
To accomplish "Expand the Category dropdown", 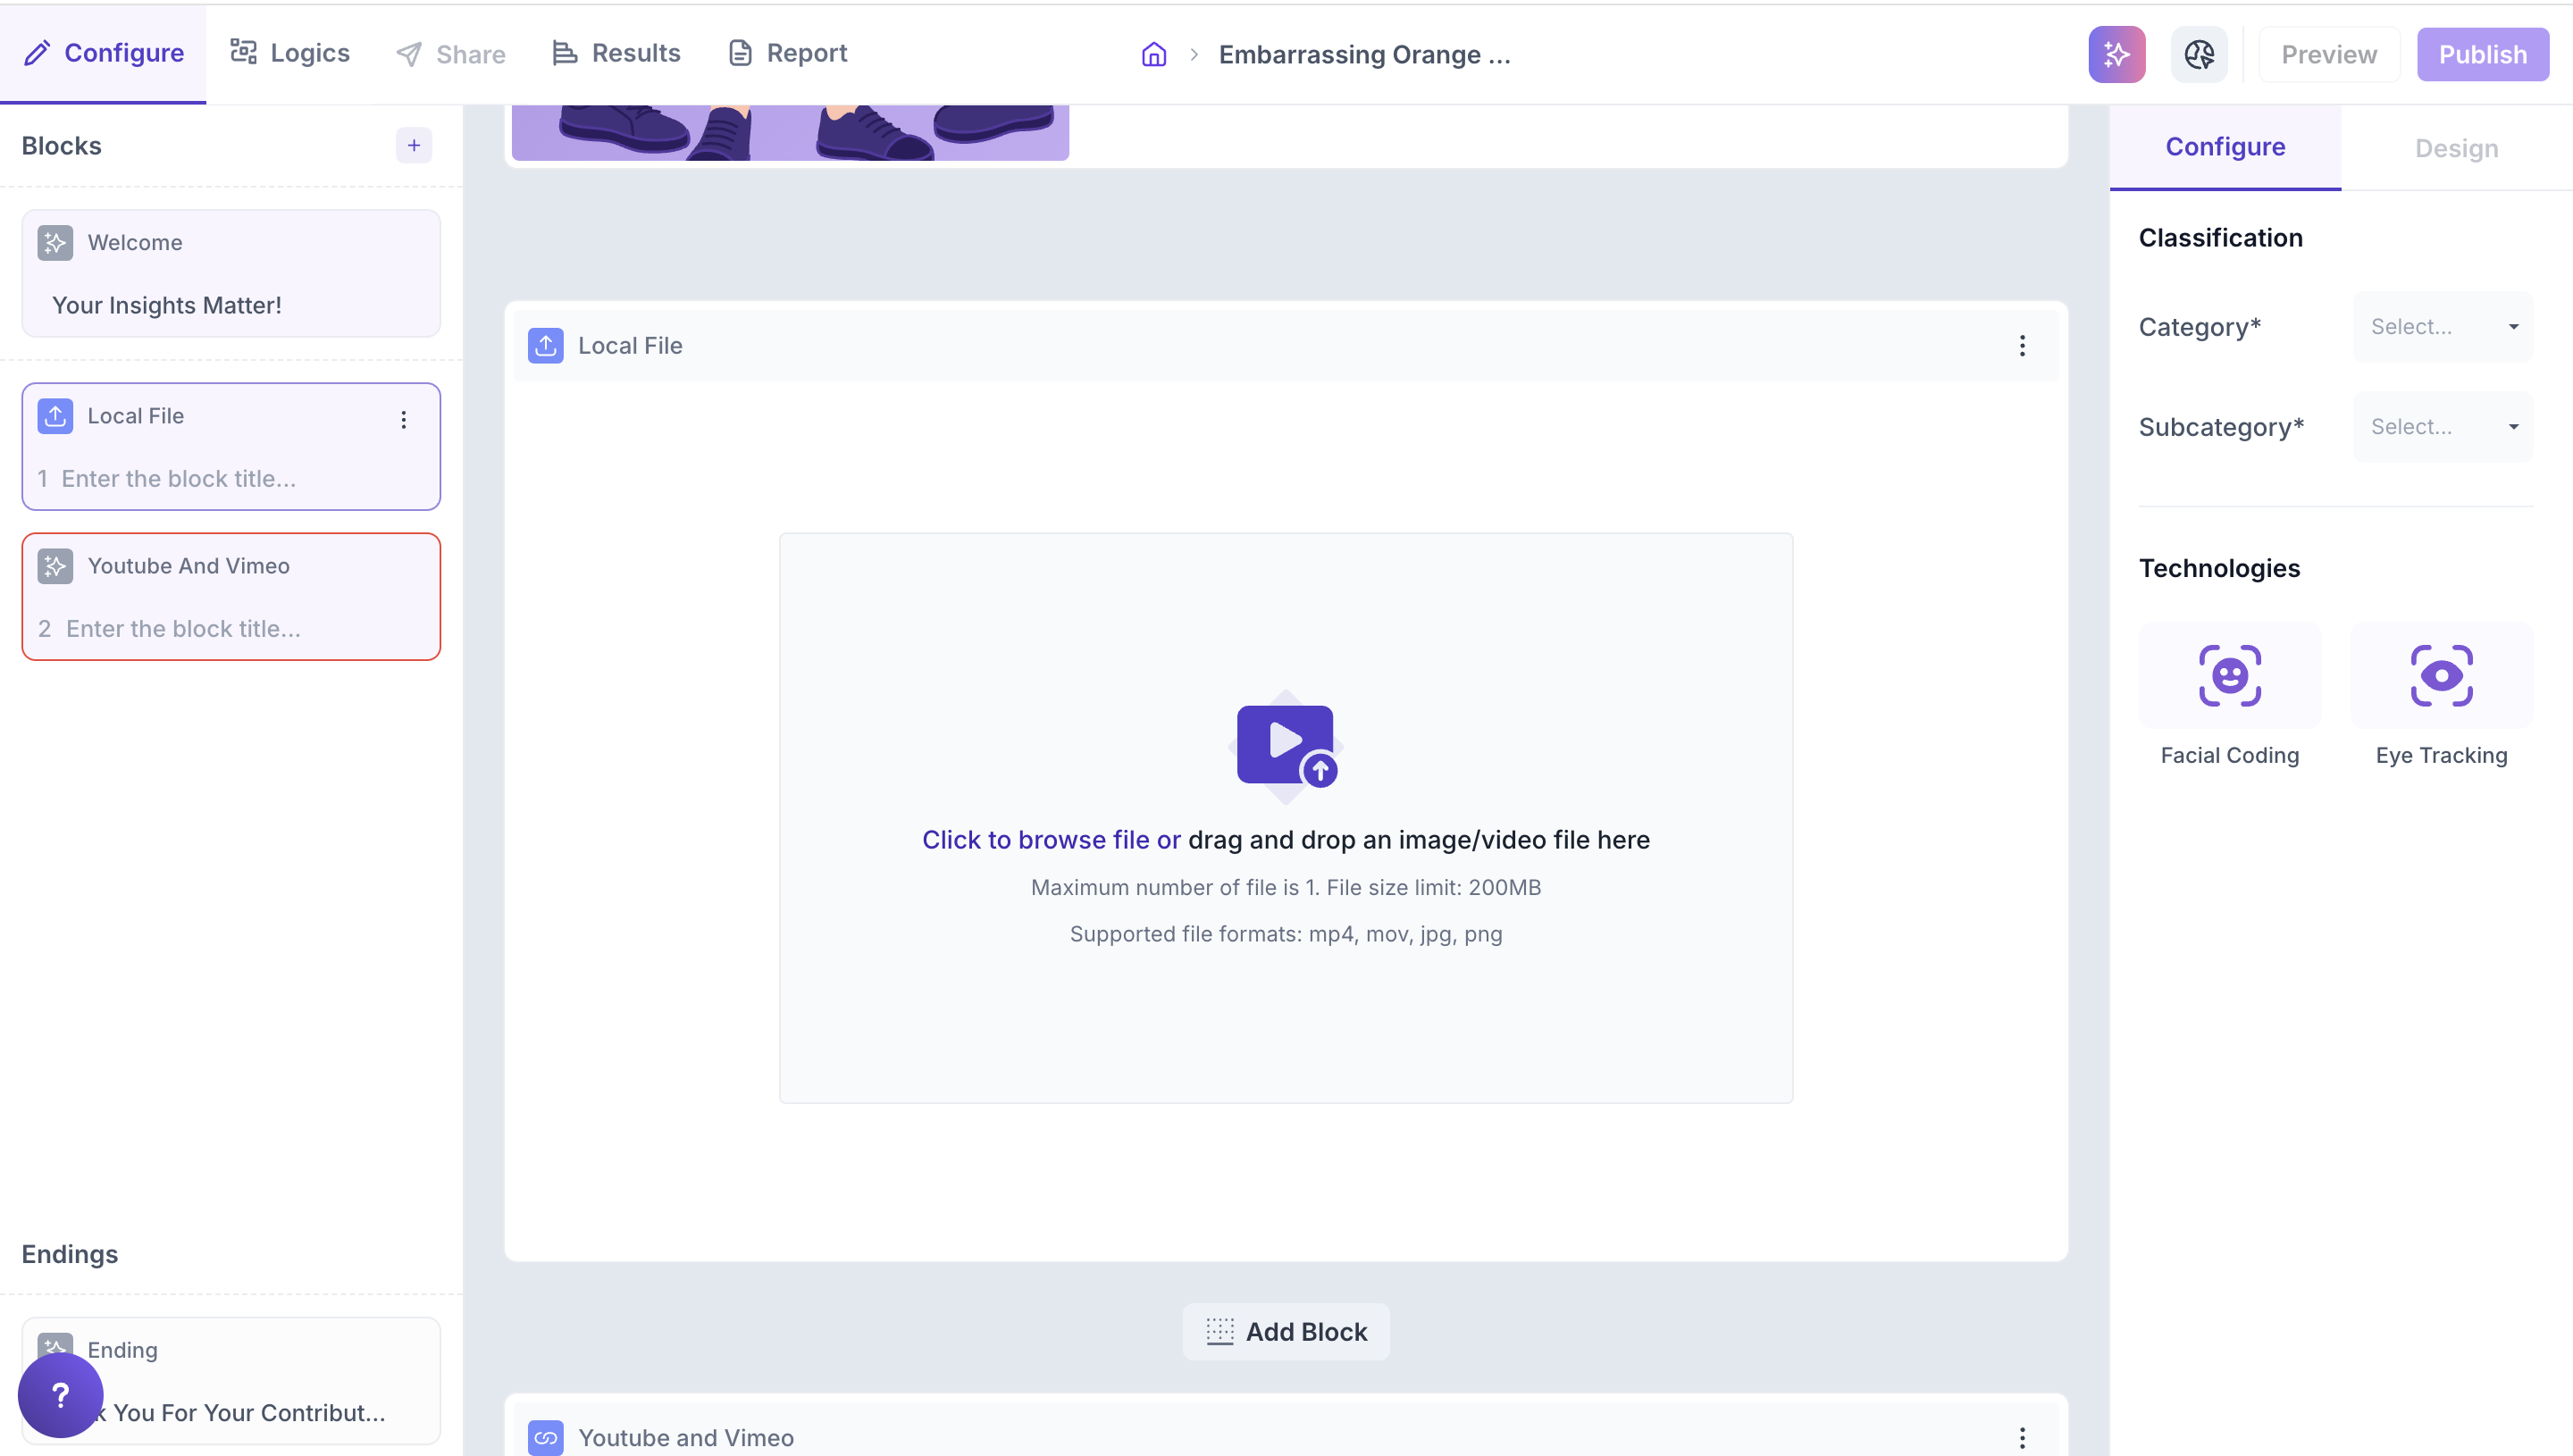I will 2441,327.
